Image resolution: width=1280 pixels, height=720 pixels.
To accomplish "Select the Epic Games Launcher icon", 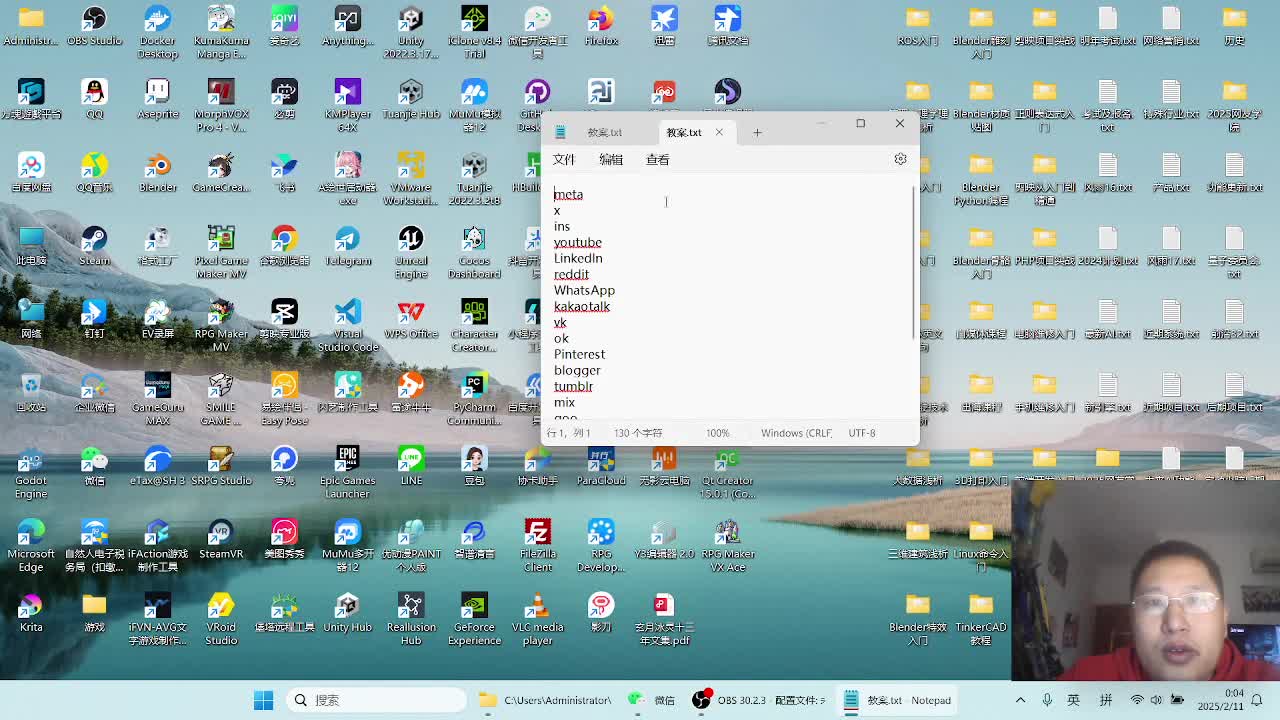I will click(347, 472).
